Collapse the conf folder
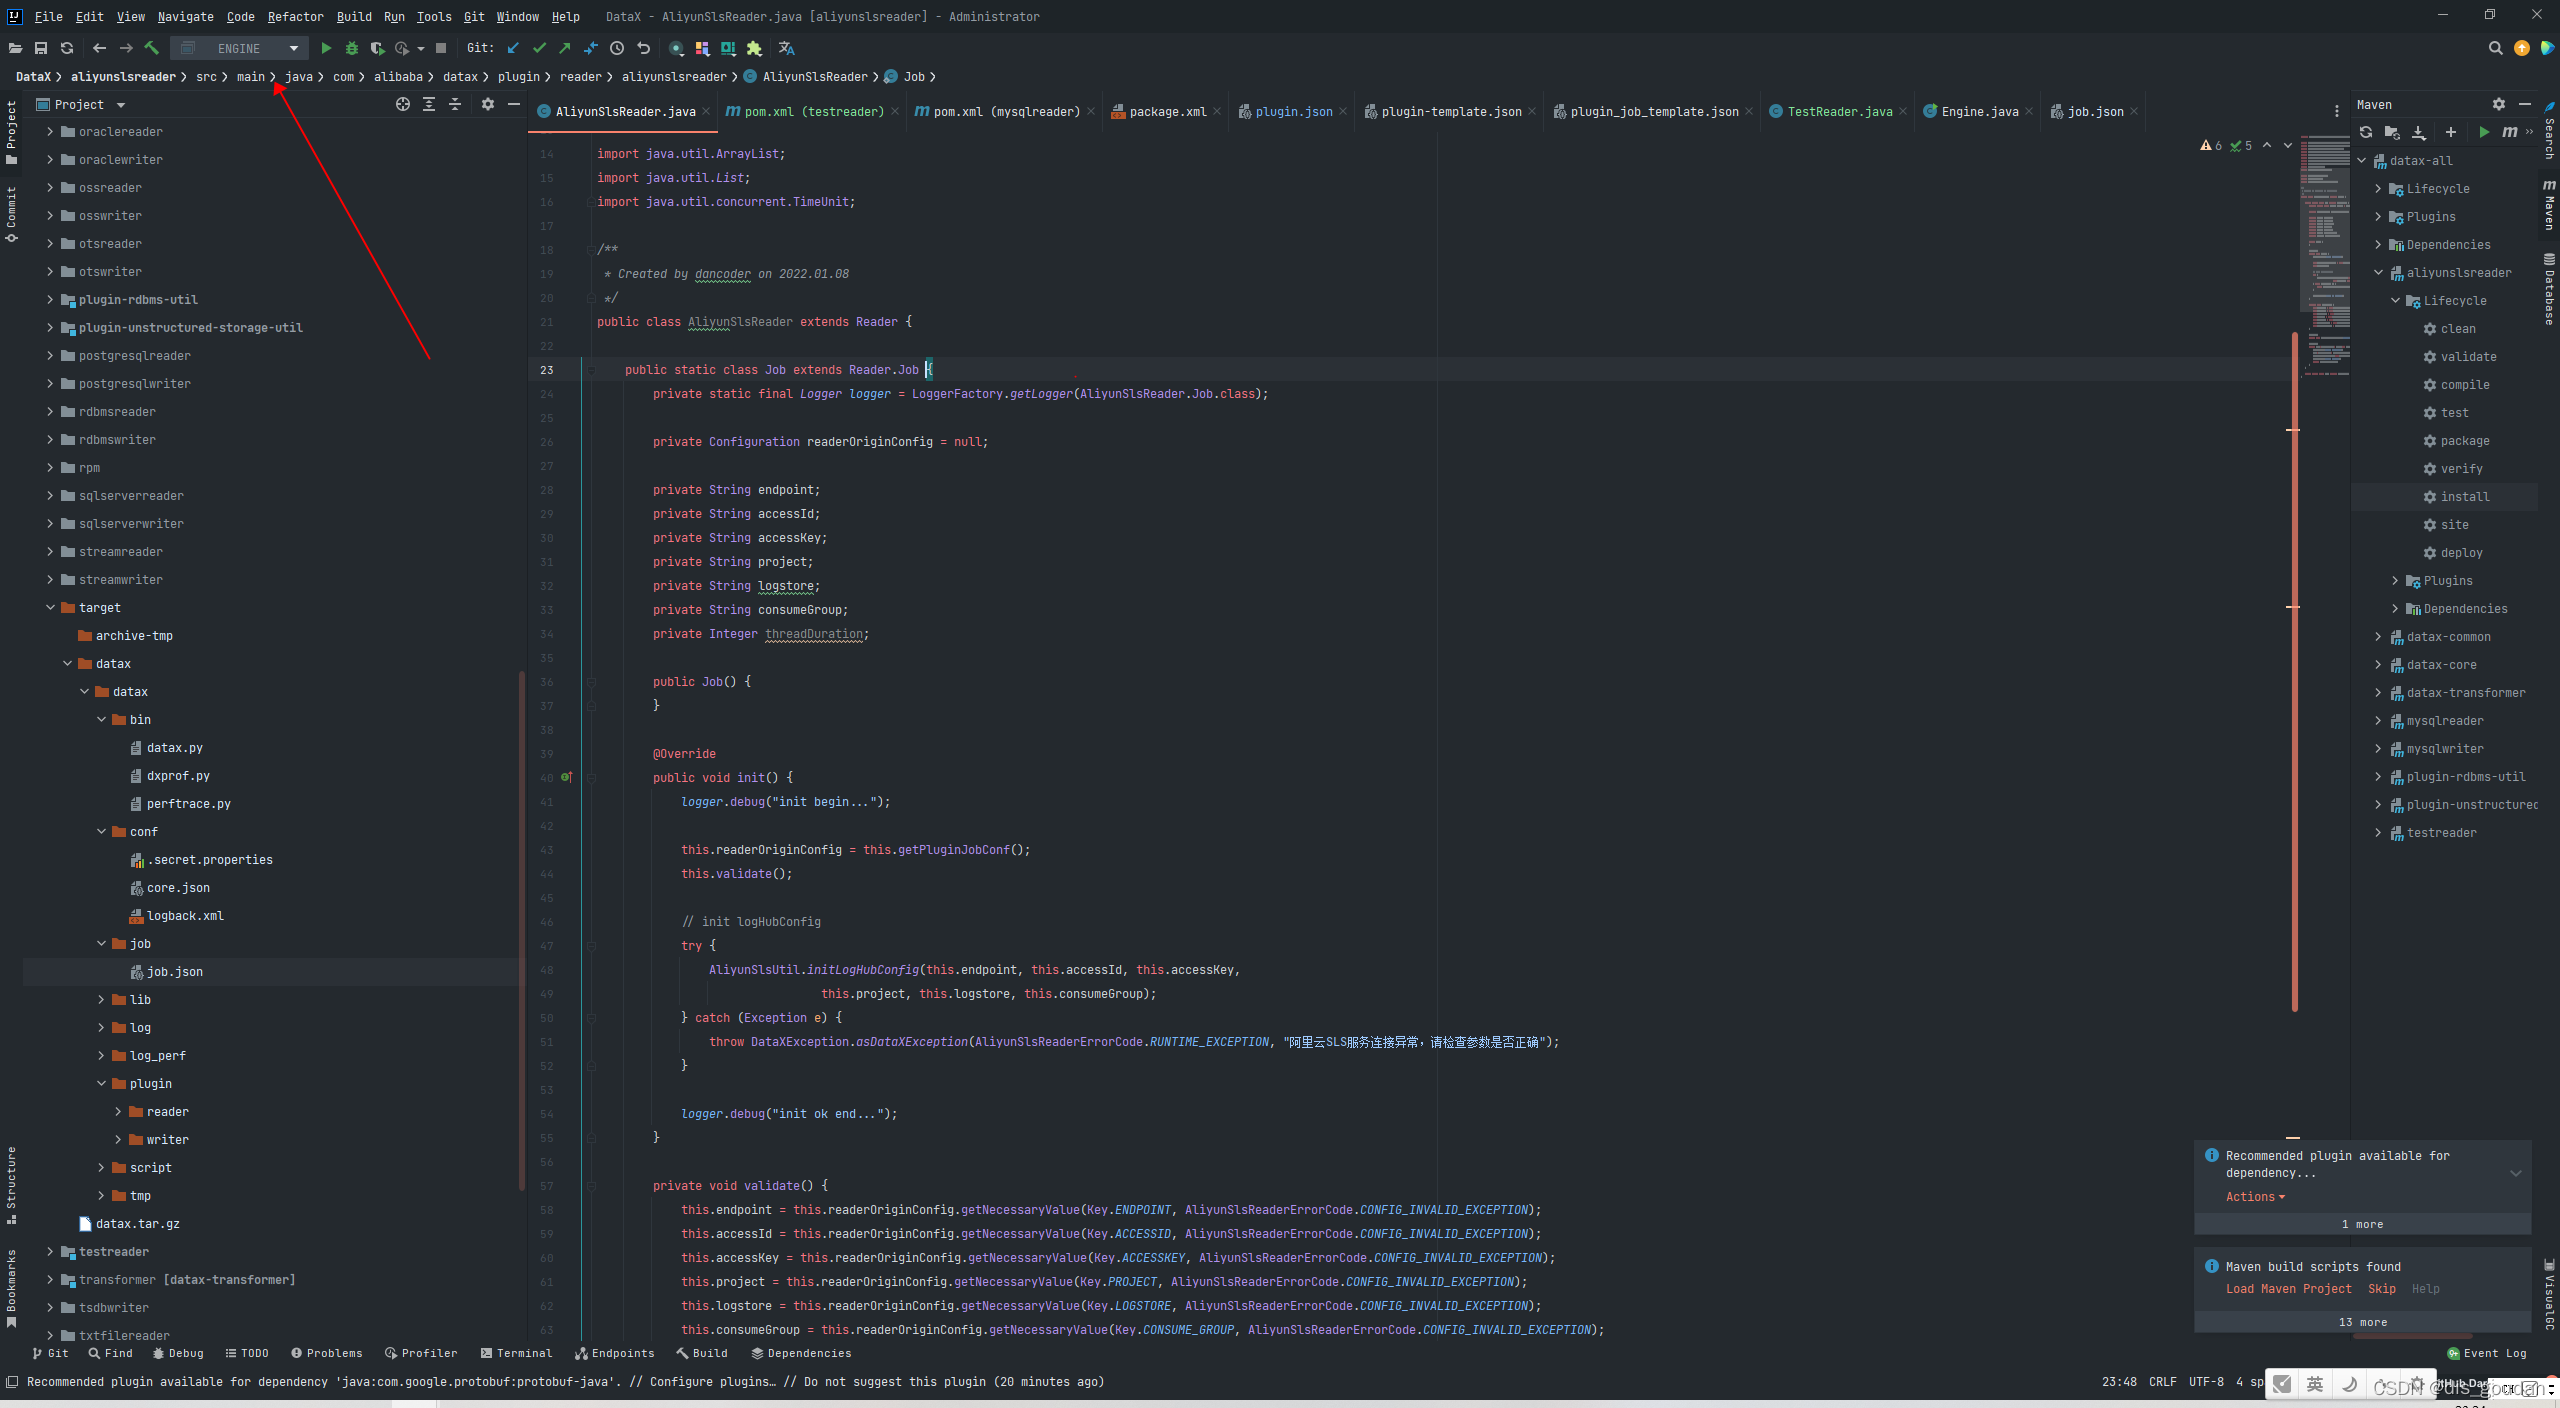 [101, 831]
